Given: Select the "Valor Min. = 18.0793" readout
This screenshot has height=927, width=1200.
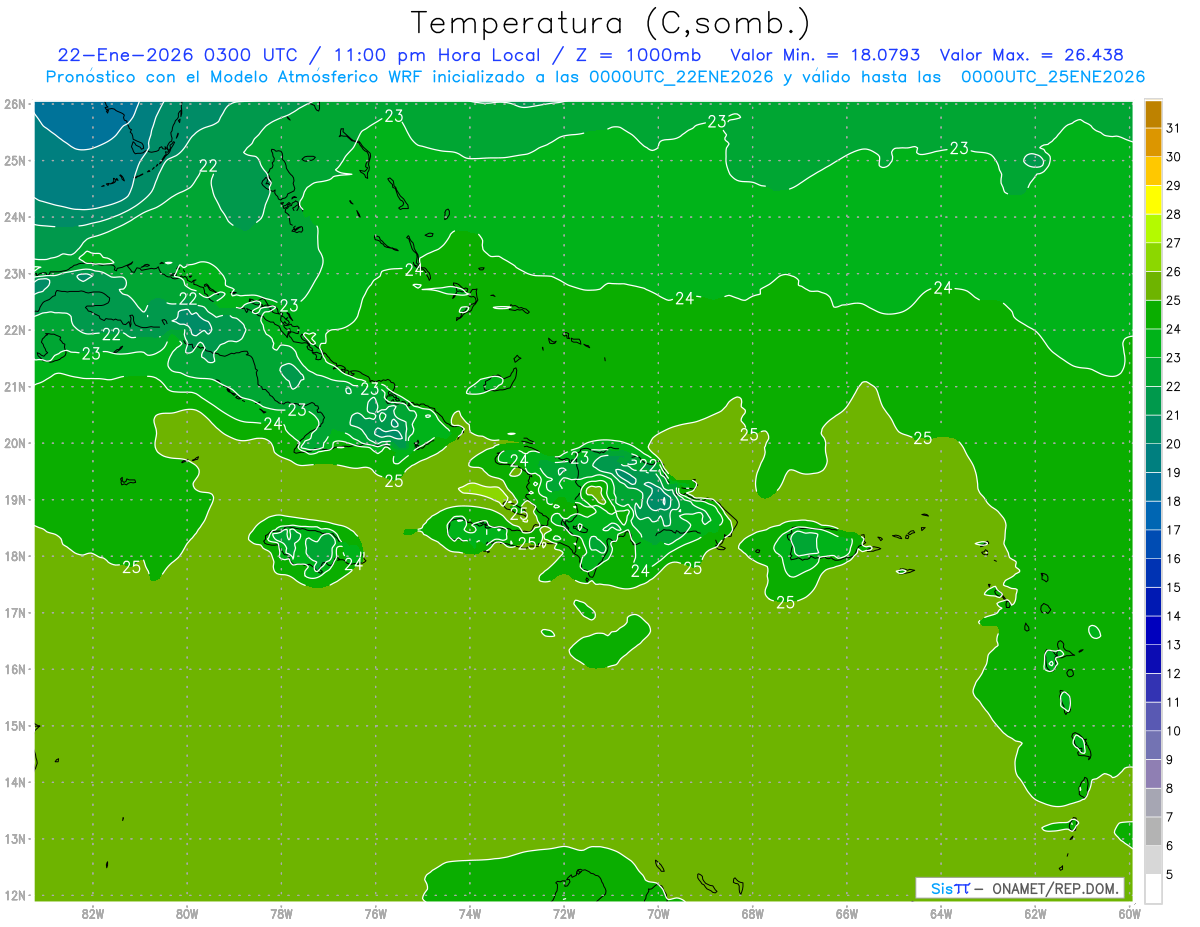Looking at the screenshot, I should (x=826, y=55).
